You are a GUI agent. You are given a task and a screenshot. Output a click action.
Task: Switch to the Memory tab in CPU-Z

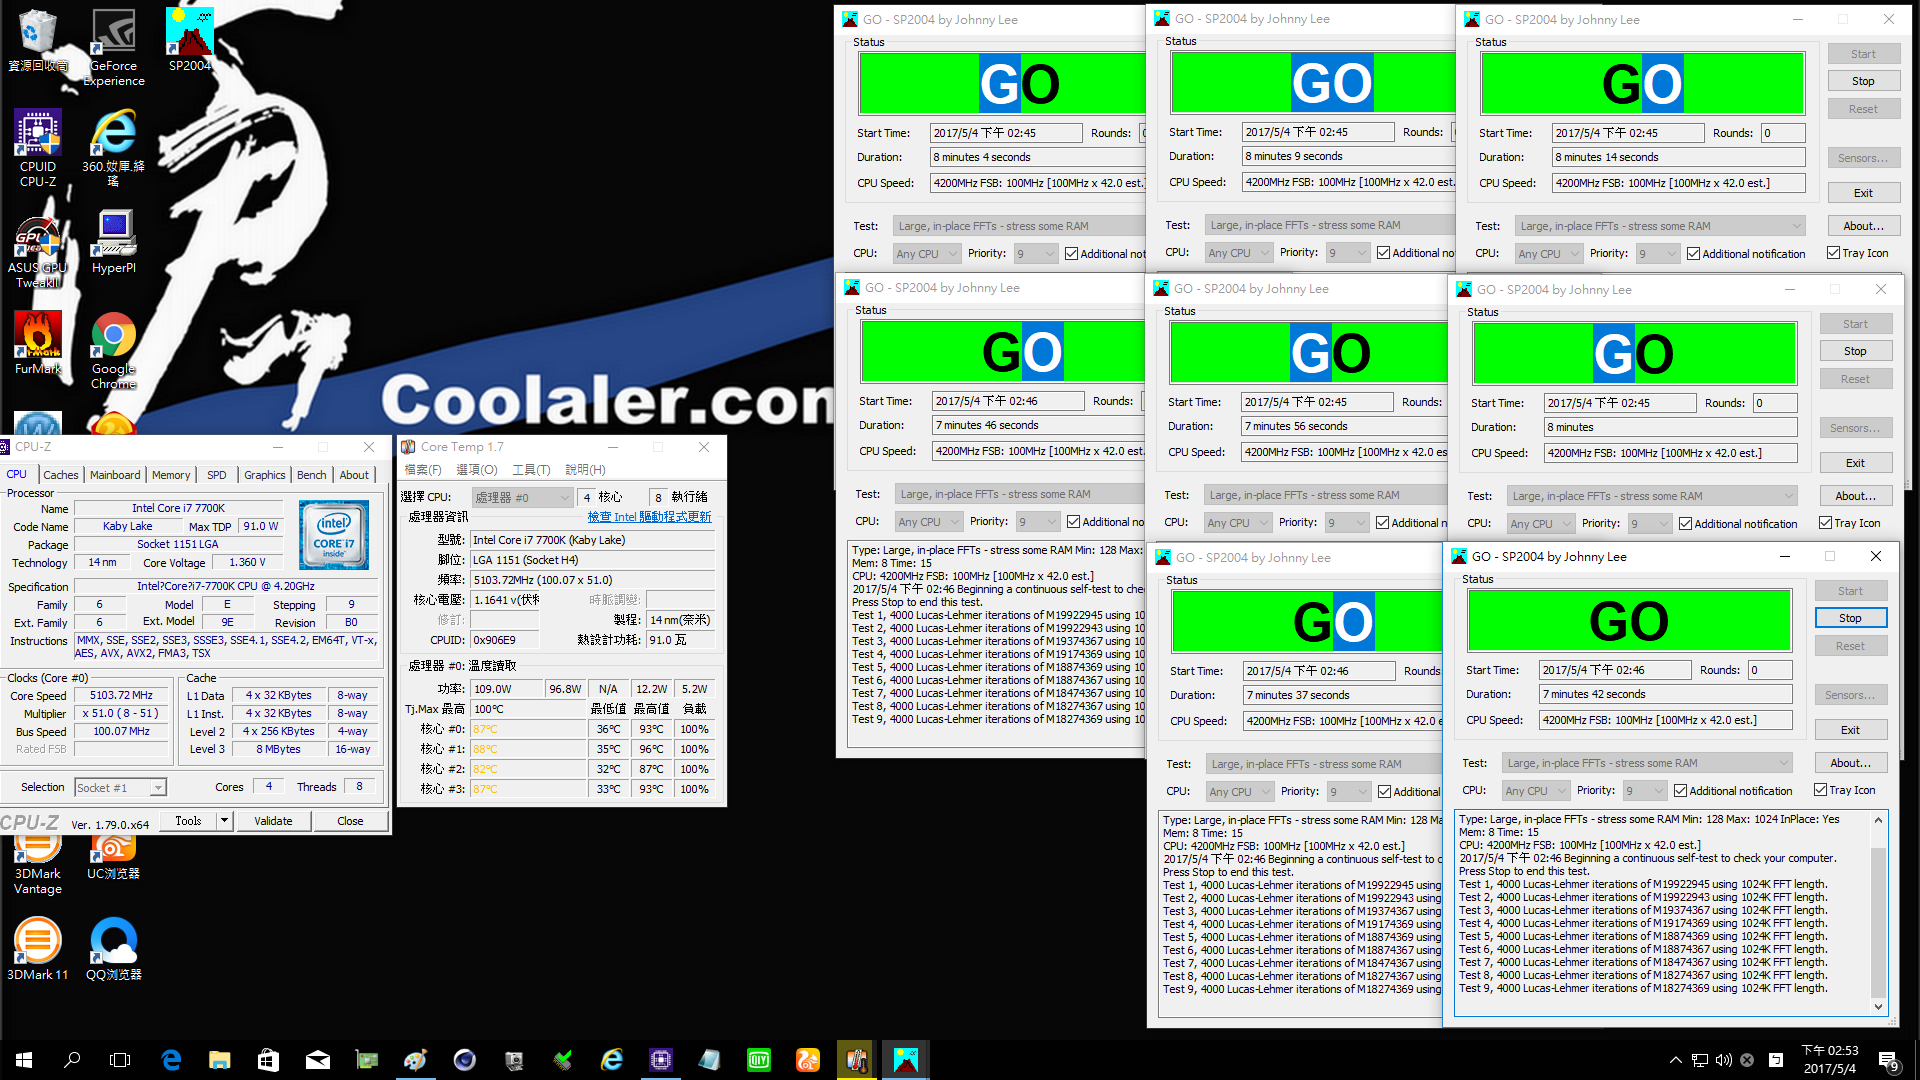pyautogui.click(x=171, y=475)
